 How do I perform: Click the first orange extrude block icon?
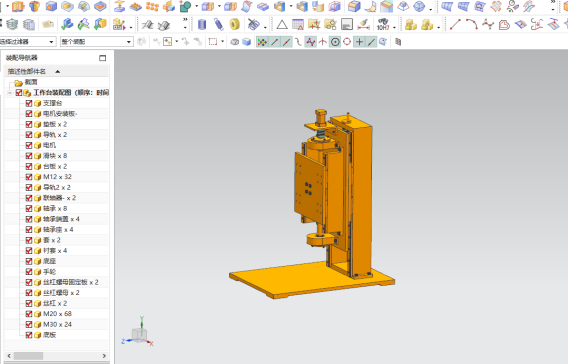tap(18, 6)
